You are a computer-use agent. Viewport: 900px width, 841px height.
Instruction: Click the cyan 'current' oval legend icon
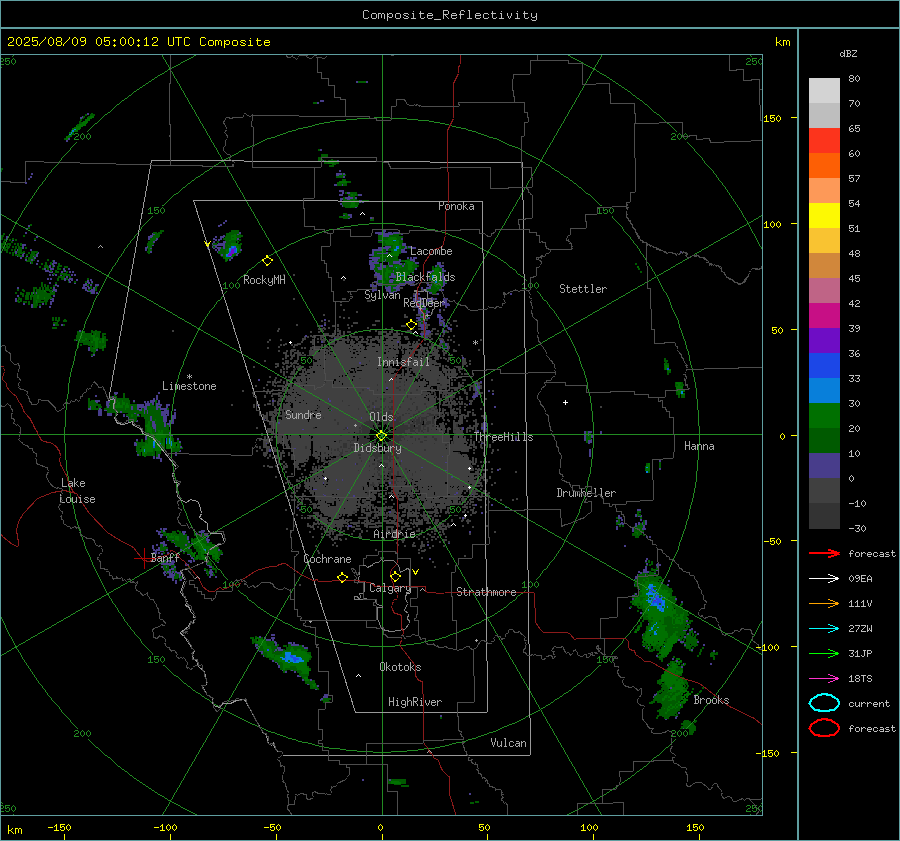coord(824,703)
